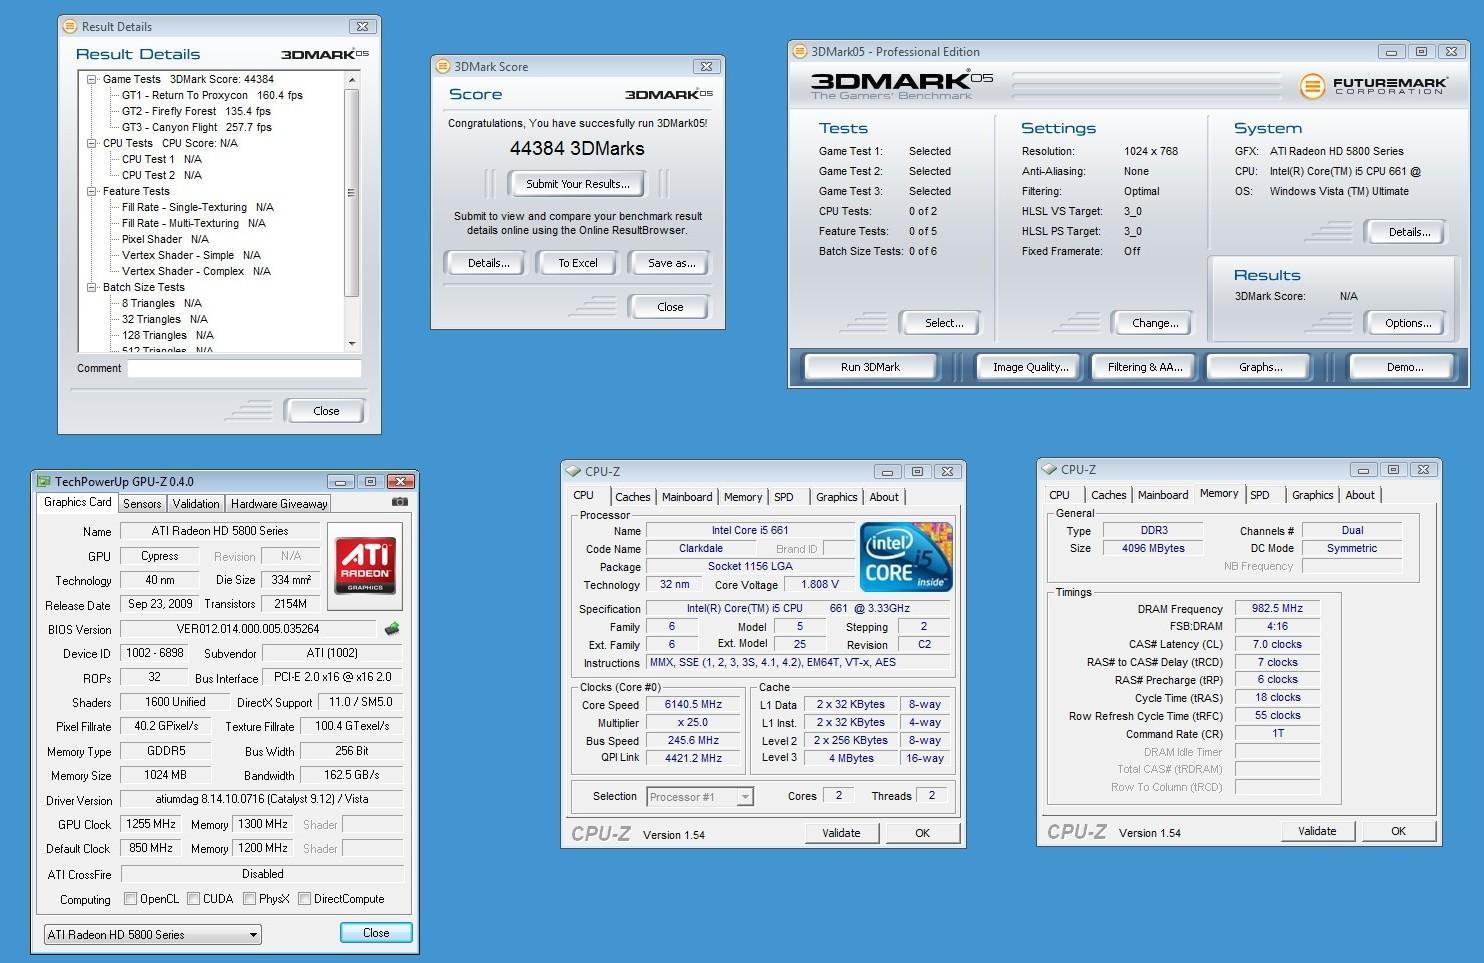Screen dimensions: 1484x963
Task: Open Image Quality settings in 3DMark05
Action: [1030, 367]
